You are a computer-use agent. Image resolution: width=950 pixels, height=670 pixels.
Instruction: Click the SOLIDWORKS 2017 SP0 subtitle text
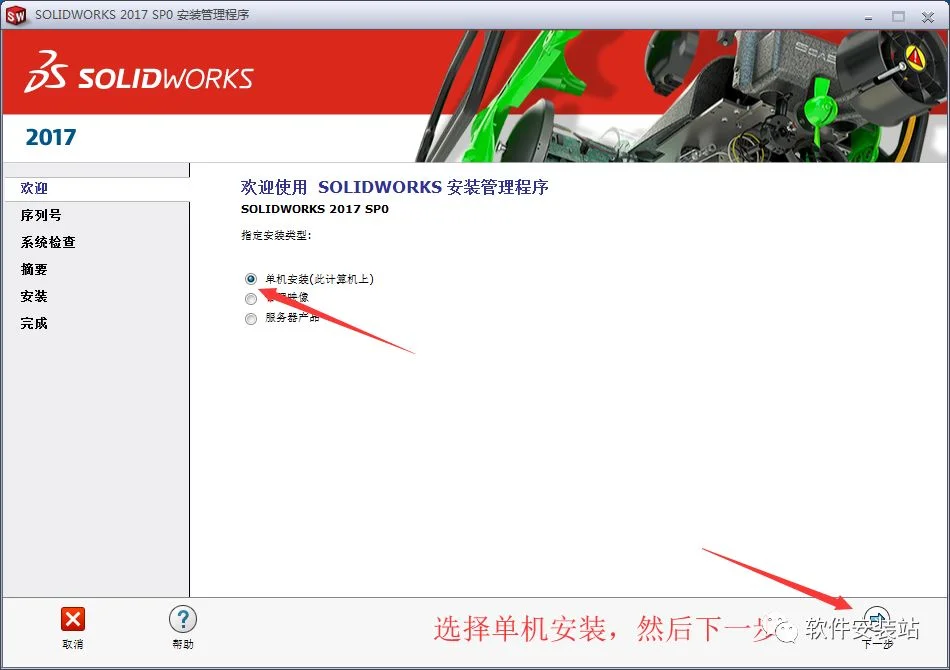point(314,209)
